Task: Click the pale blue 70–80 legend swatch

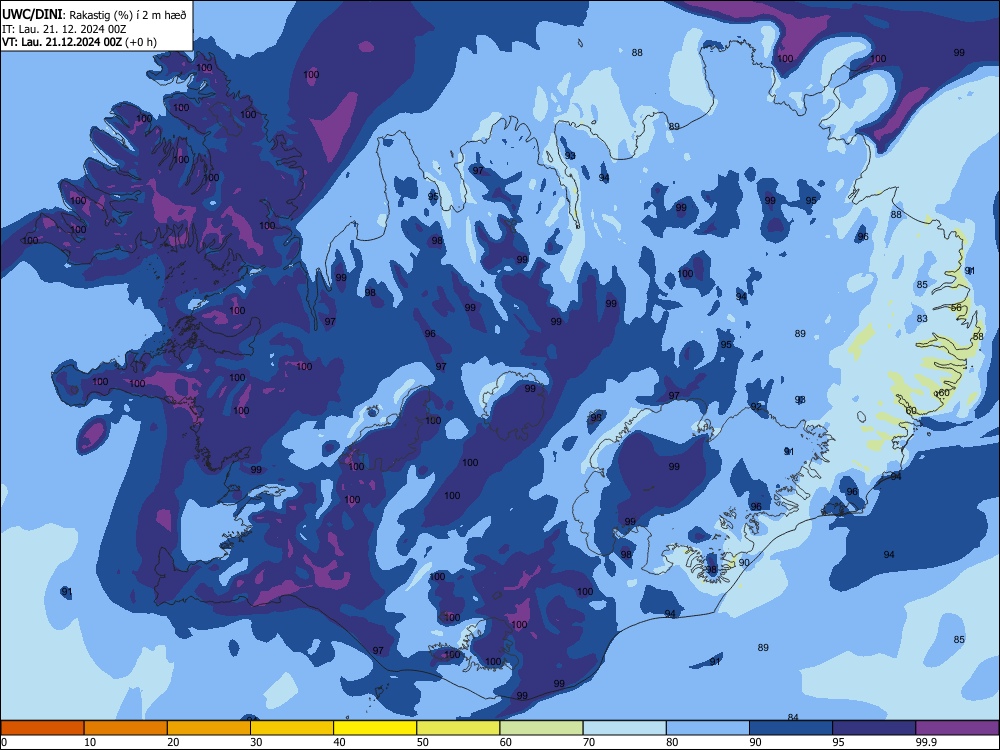Action: click(x=624, y=728)
